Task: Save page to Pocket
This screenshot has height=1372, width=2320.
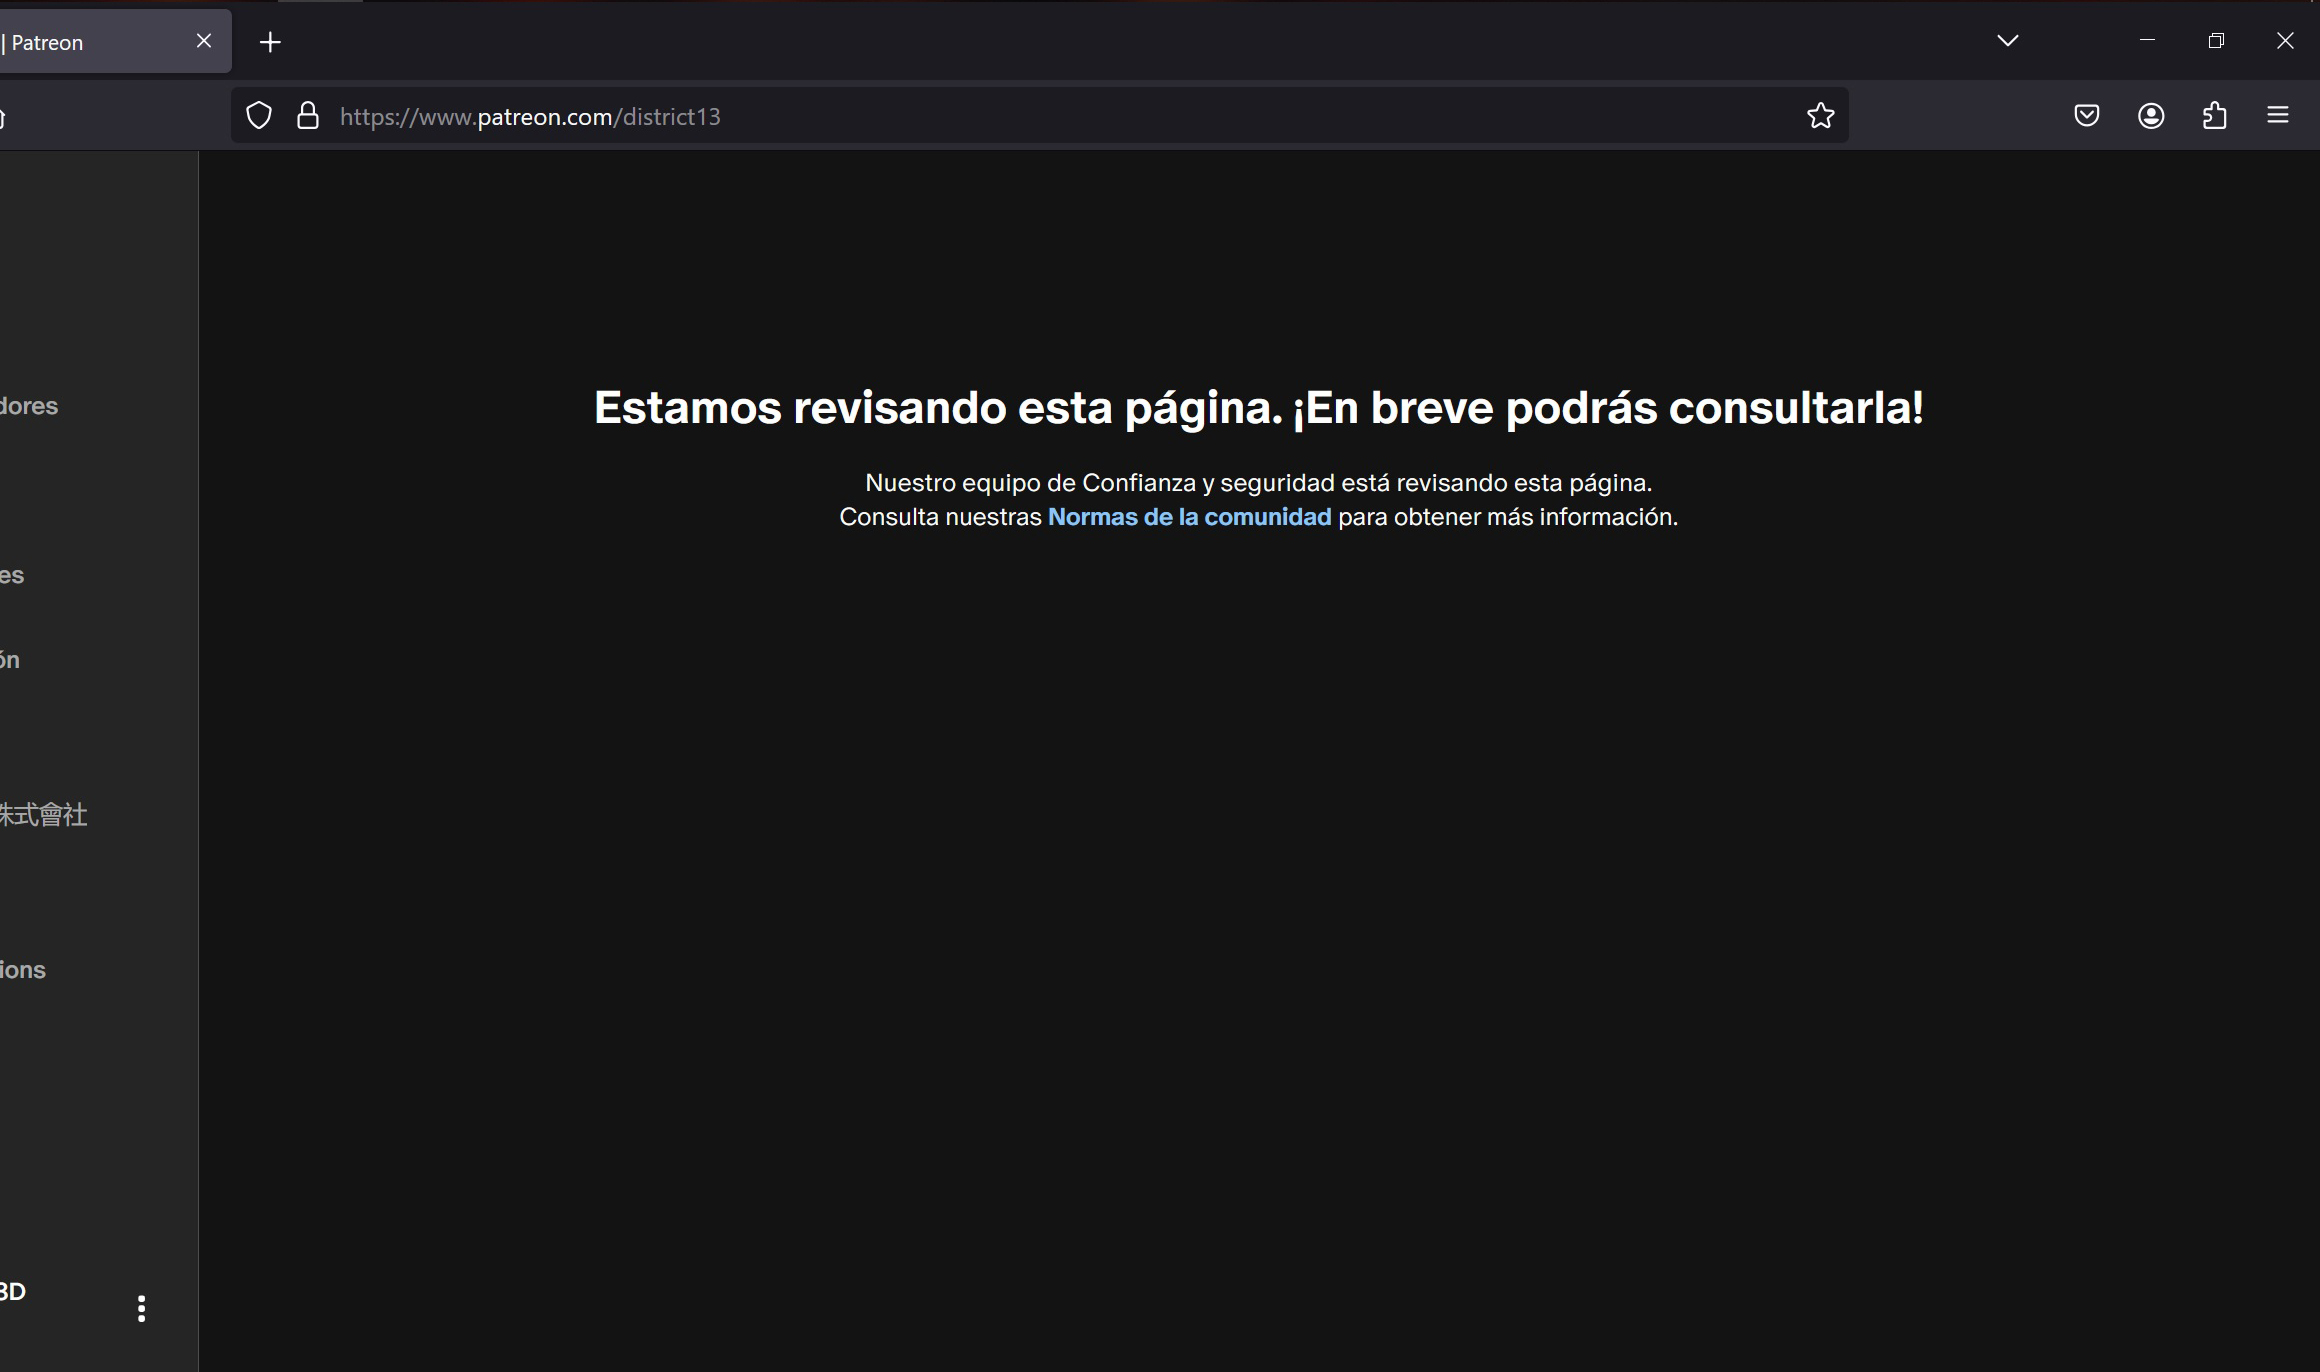Action: [x=2086, y=116]
